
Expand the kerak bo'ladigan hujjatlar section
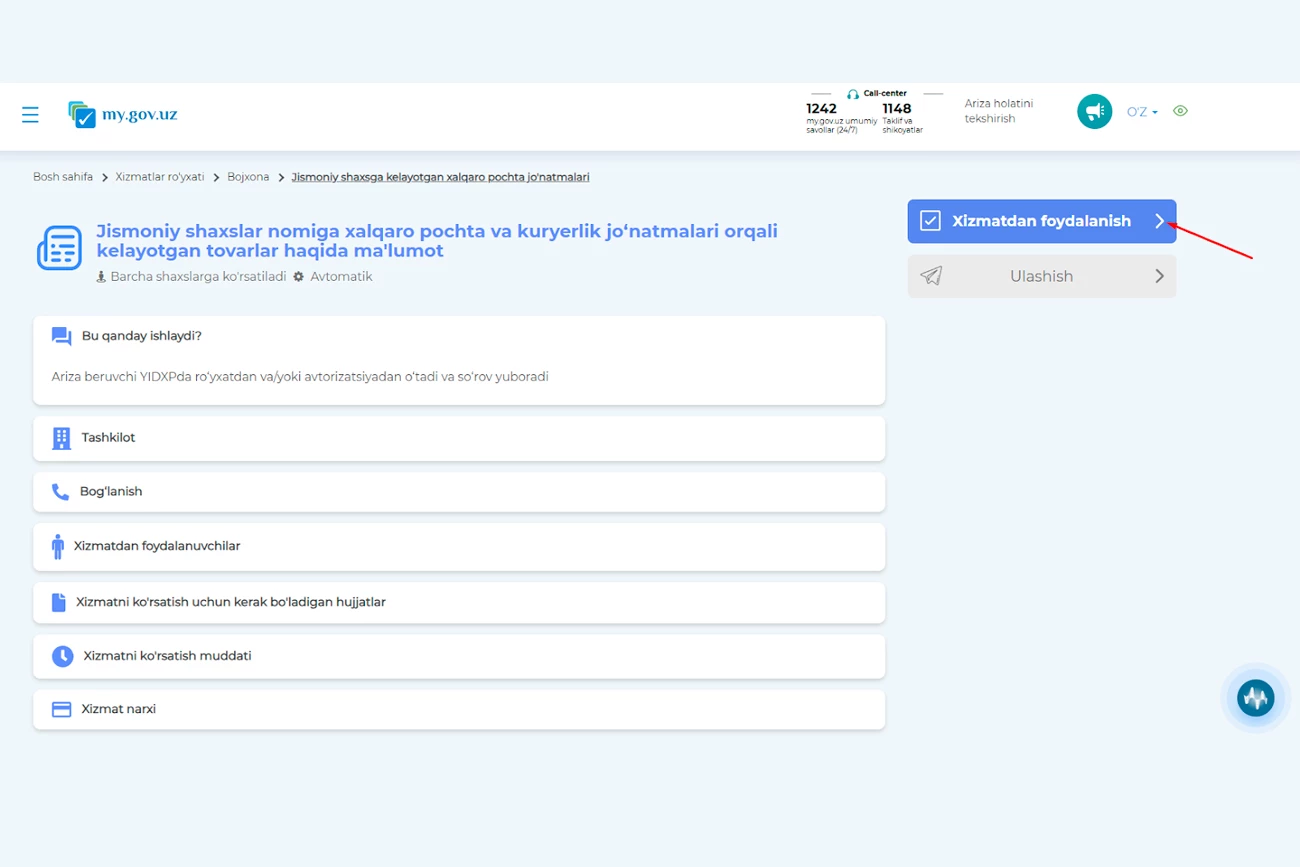(x=459, y=603)
